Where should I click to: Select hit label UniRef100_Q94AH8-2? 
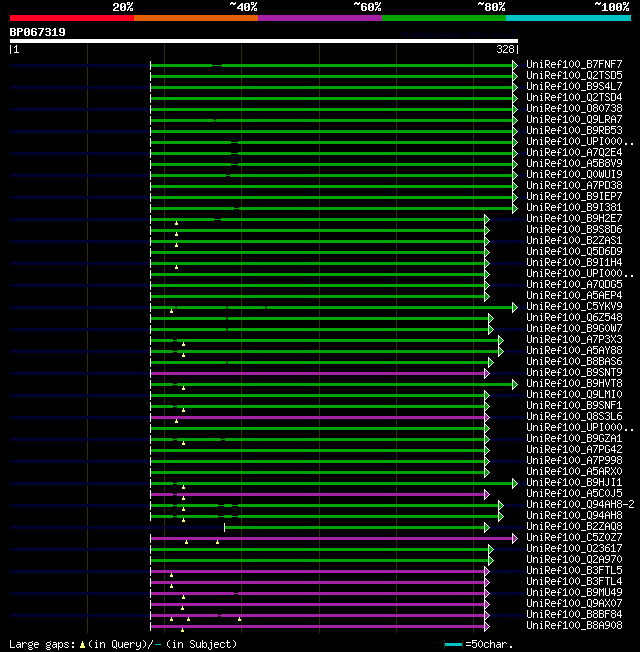580,505
